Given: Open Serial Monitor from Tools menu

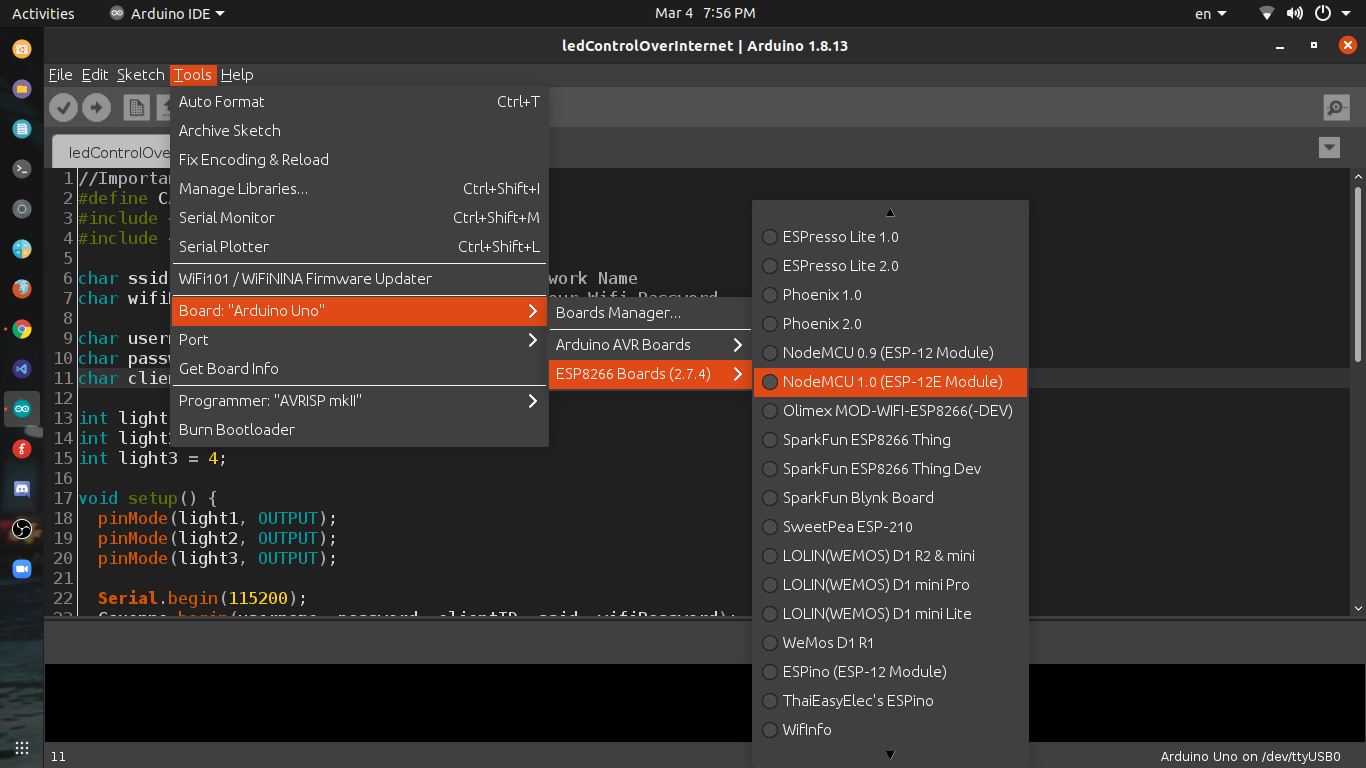Looking at the screenshot, I should coord(359,218).
